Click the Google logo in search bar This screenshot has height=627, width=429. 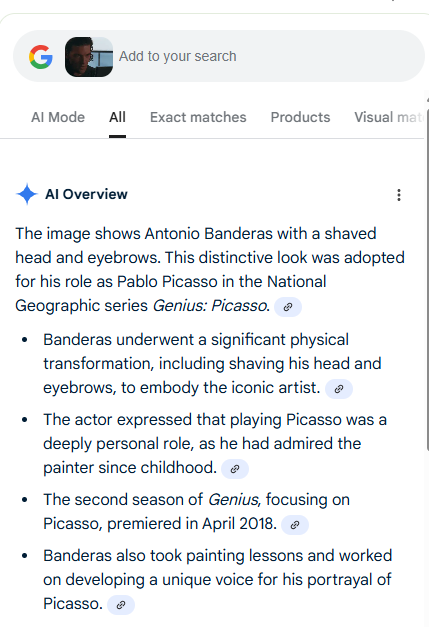point(41,57)
